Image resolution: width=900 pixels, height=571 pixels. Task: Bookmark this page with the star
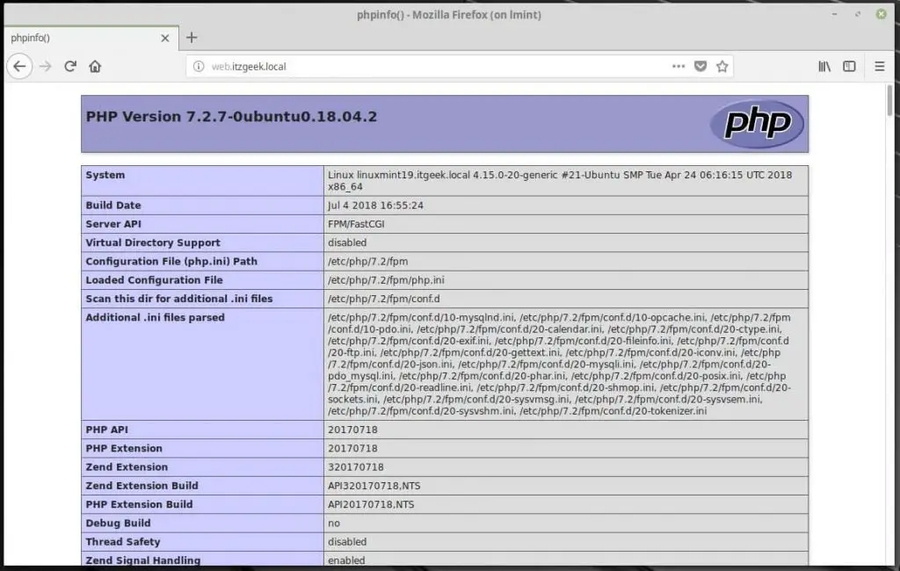[722, 67]
